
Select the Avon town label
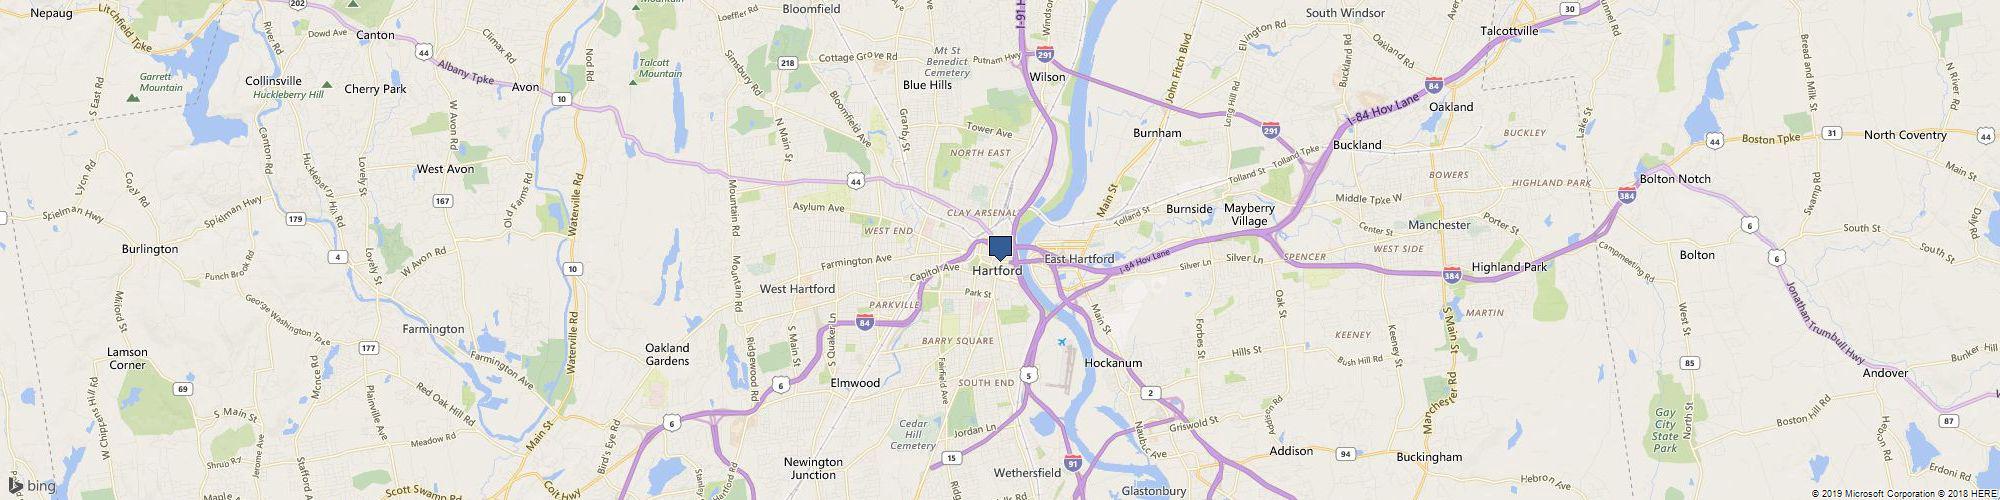pyautogui.click(x=526, y=87)
